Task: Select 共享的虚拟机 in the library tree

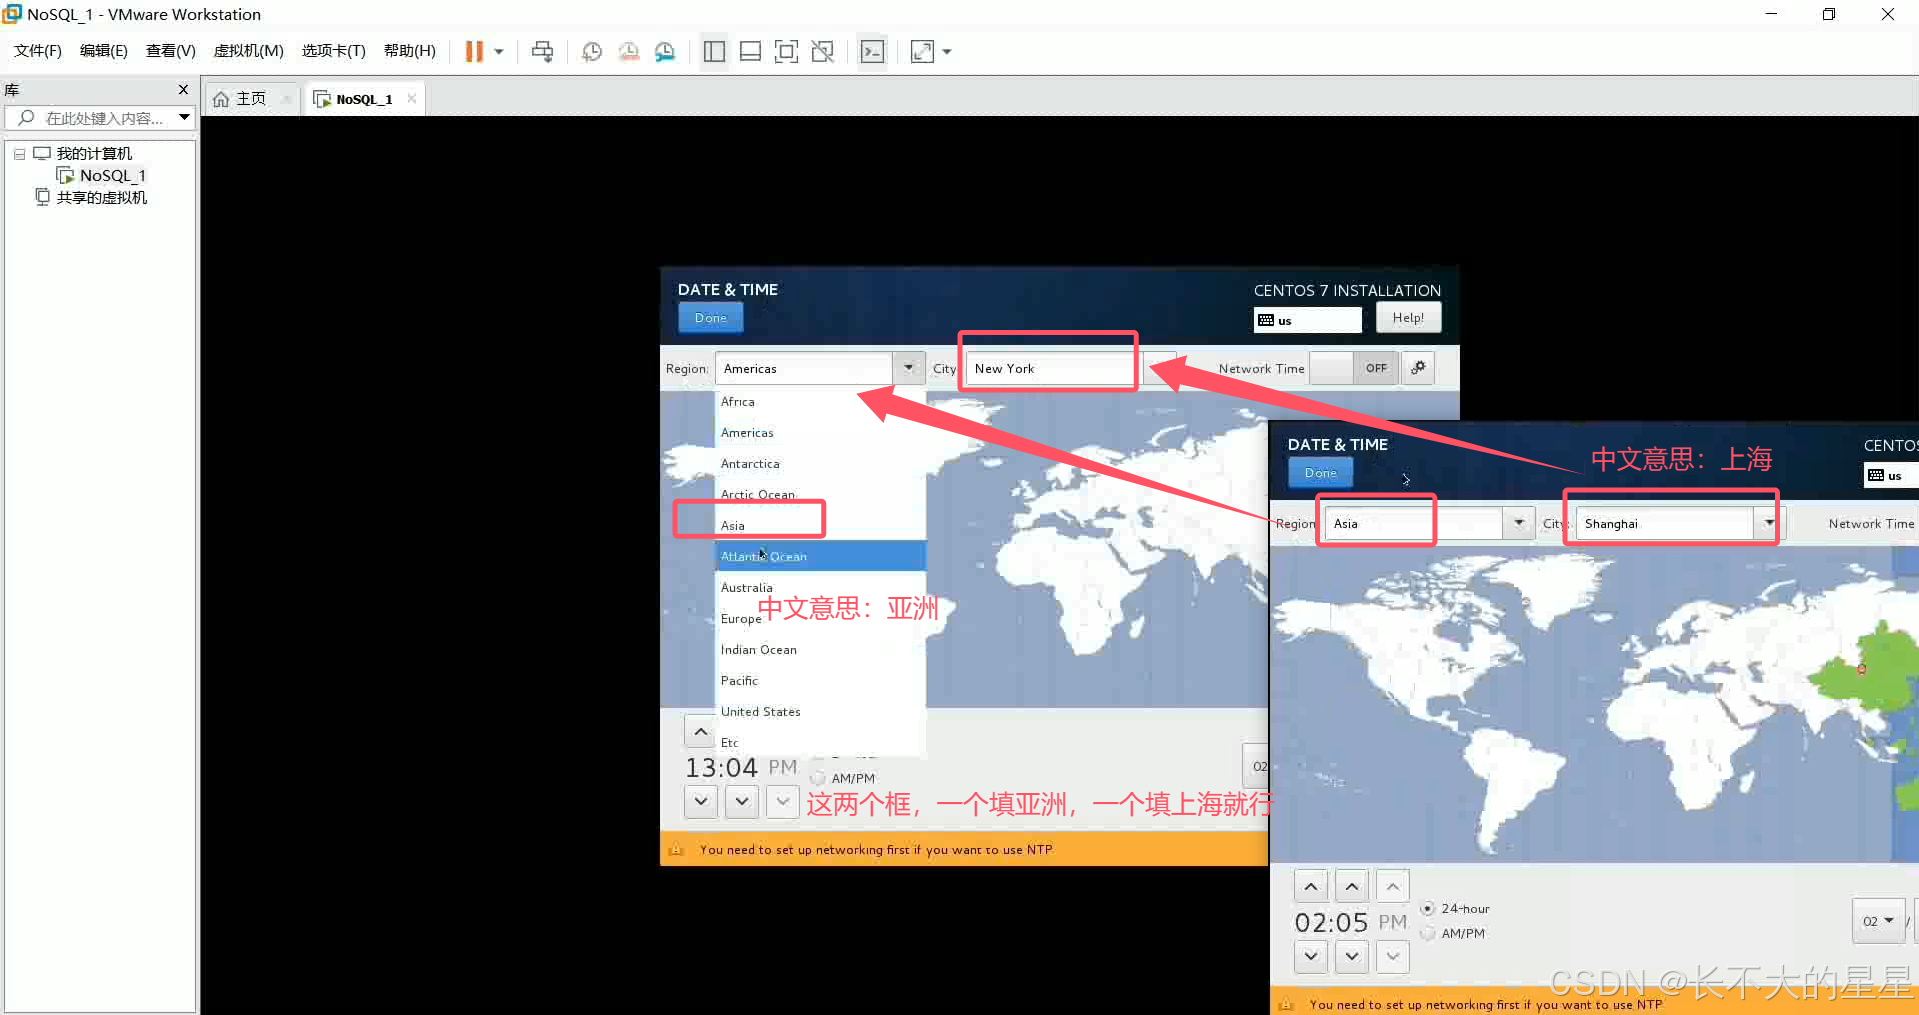Action: pyautogui.click(x=101, y=198)
